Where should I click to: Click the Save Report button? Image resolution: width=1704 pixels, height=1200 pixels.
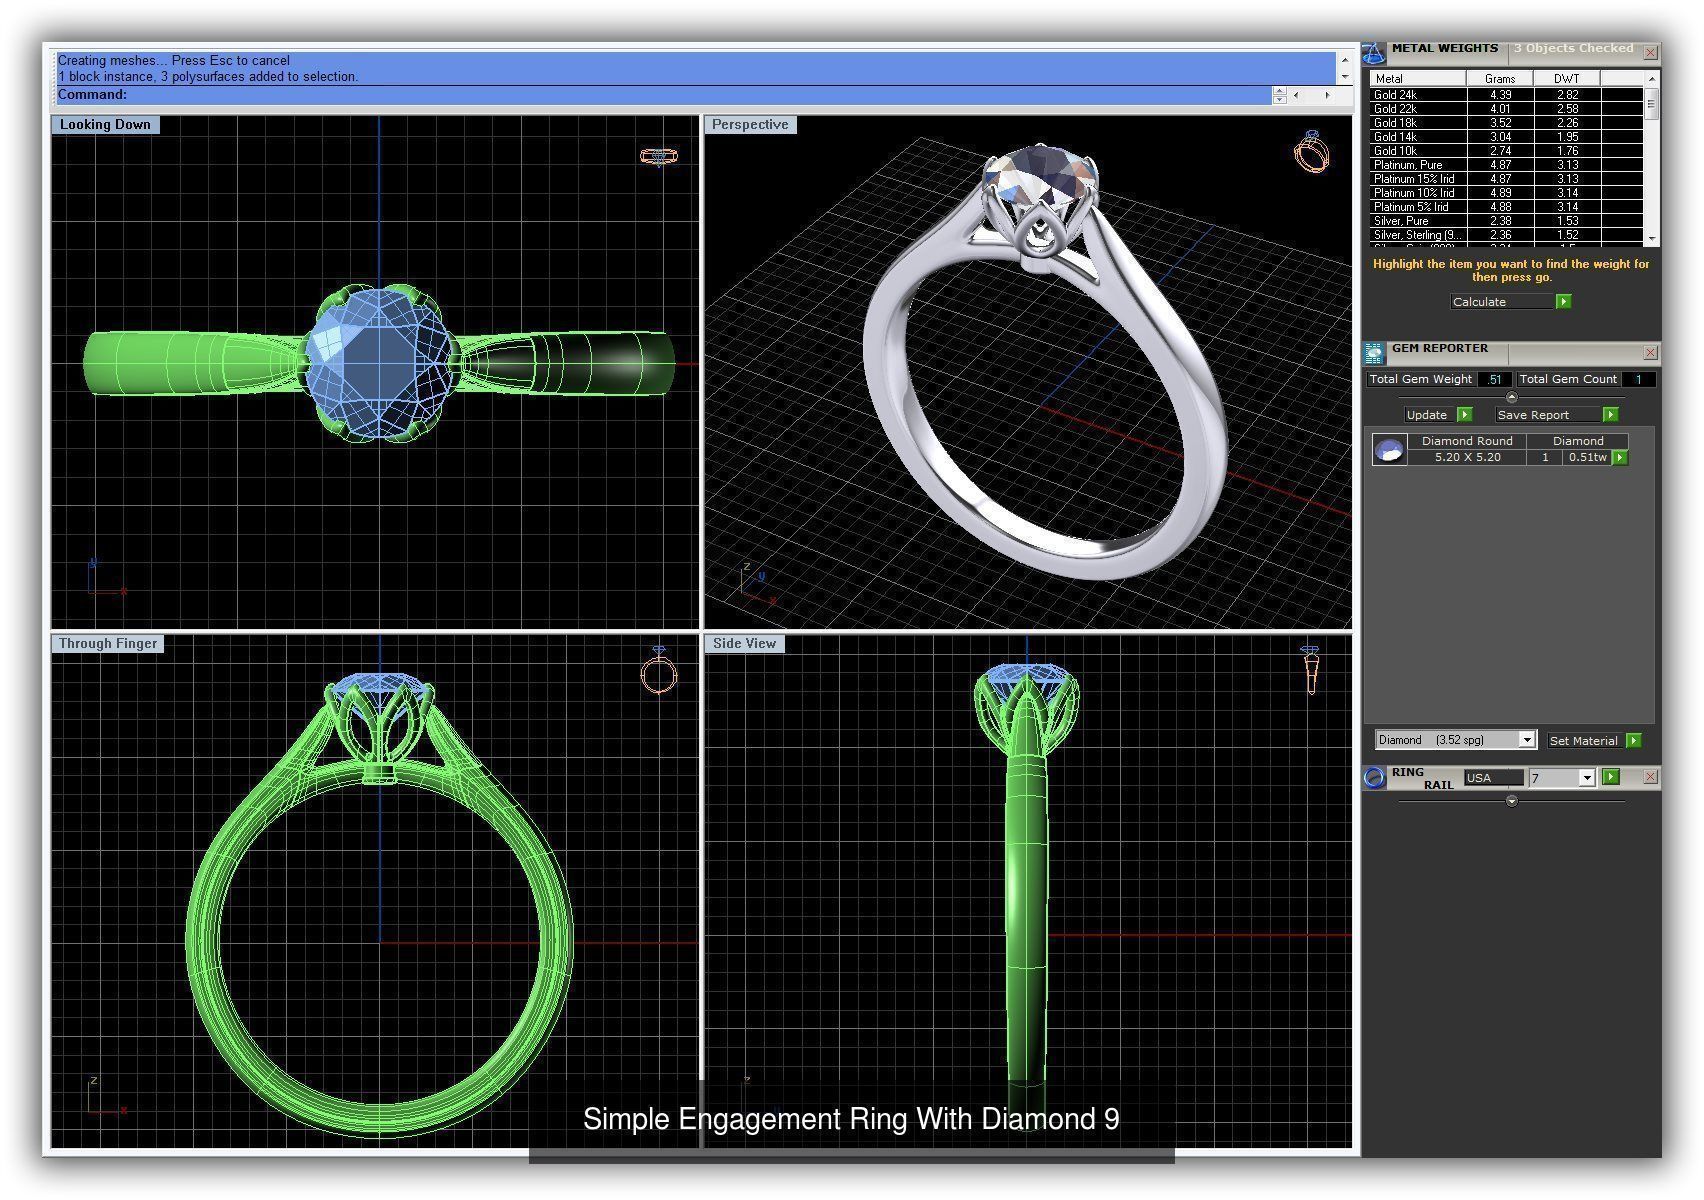coord(1548,414)
